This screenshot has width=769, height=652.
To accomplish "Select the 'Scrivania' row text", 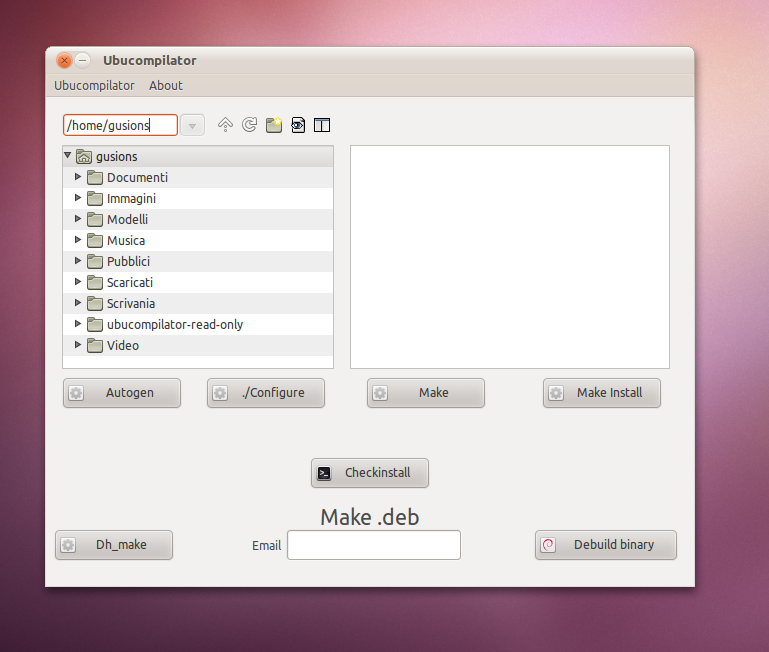I will [131, 304].
